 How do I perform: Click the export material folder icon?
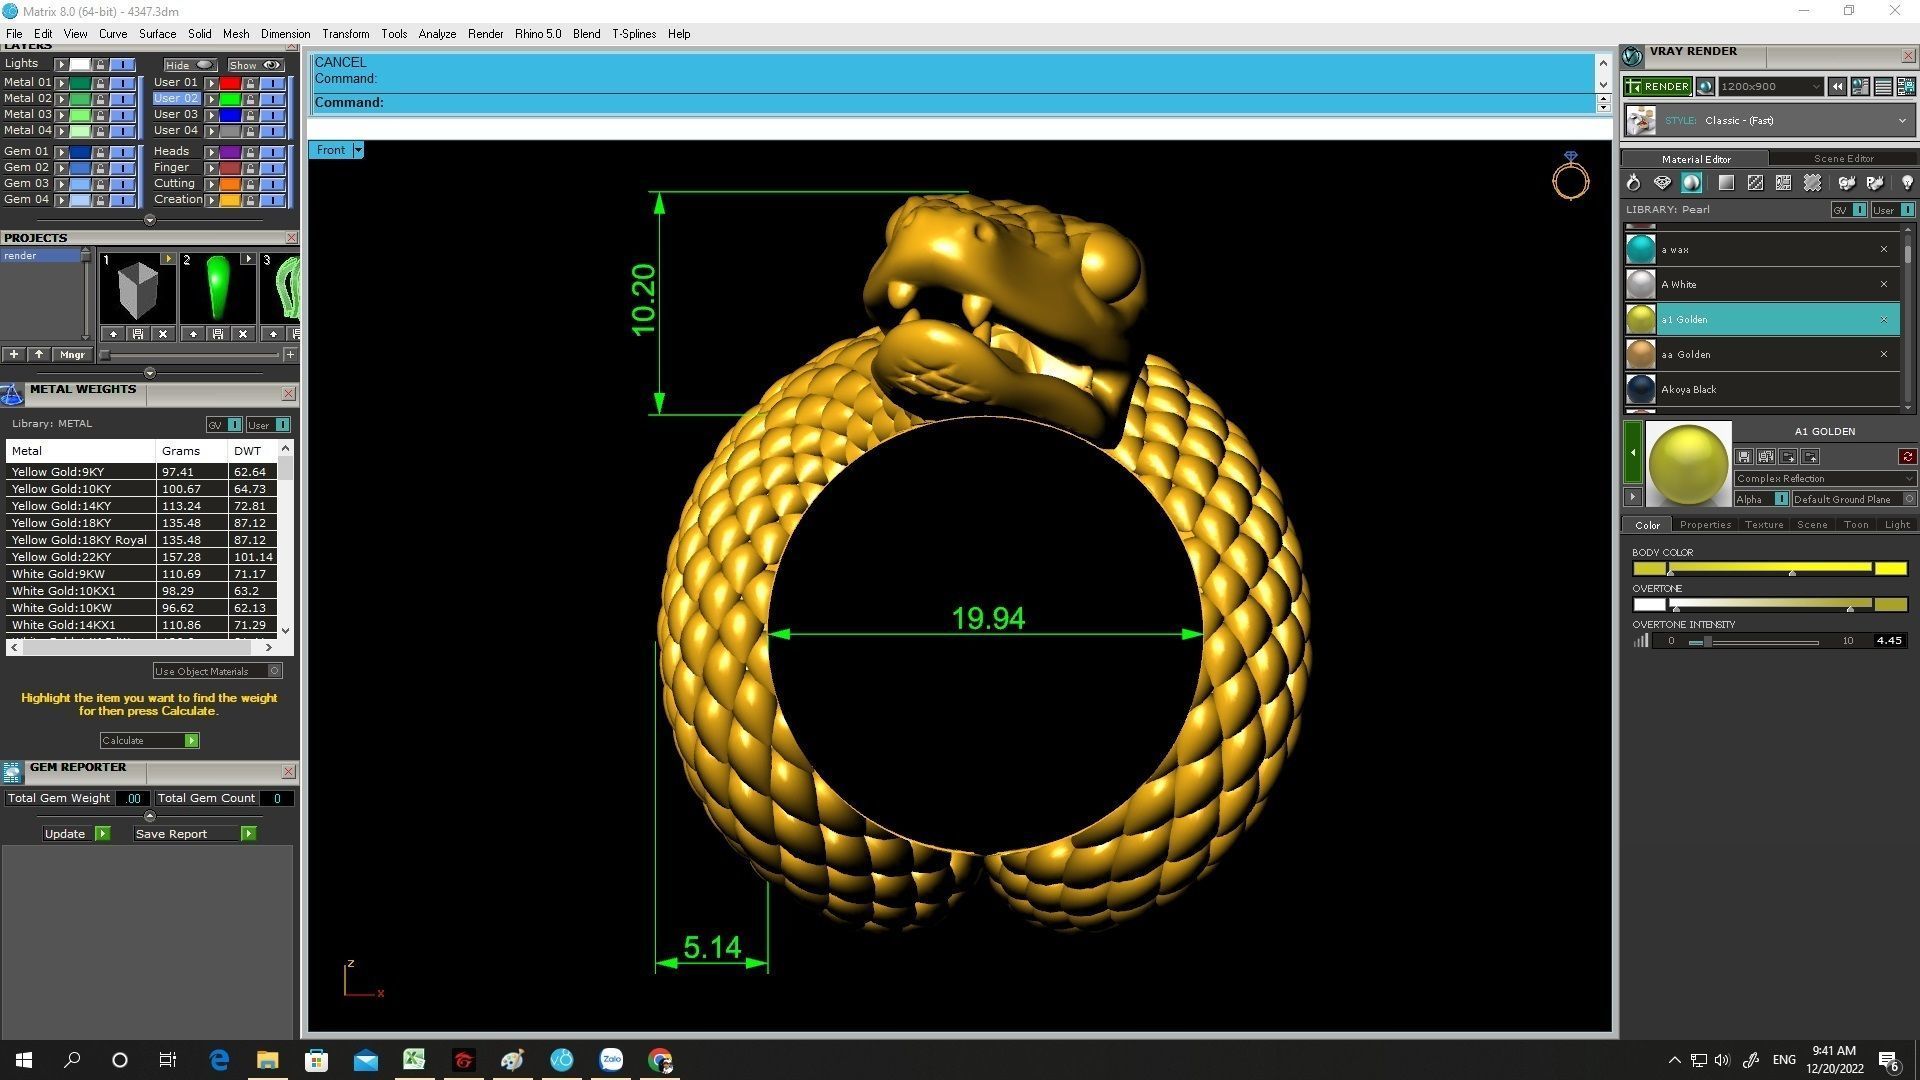click(x=1810, y=457)
